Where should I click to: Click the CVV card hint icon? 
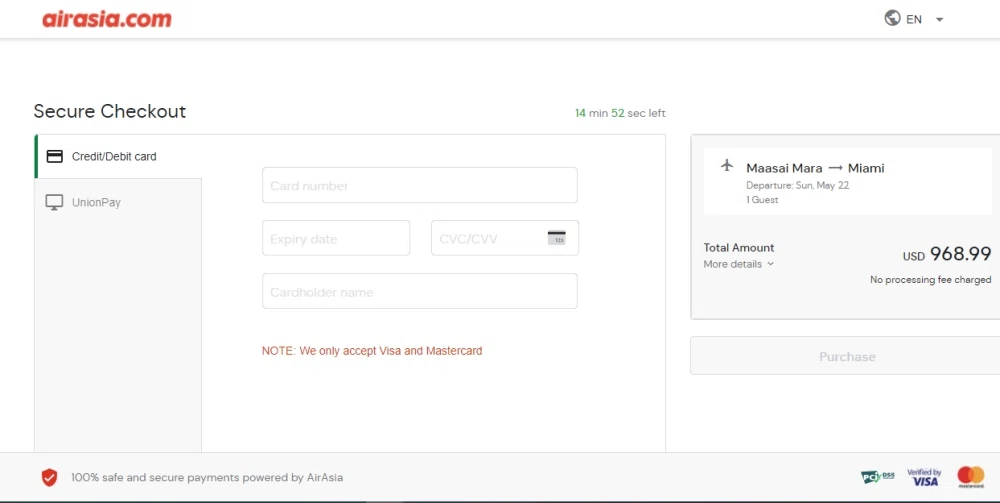pos(557,238)
